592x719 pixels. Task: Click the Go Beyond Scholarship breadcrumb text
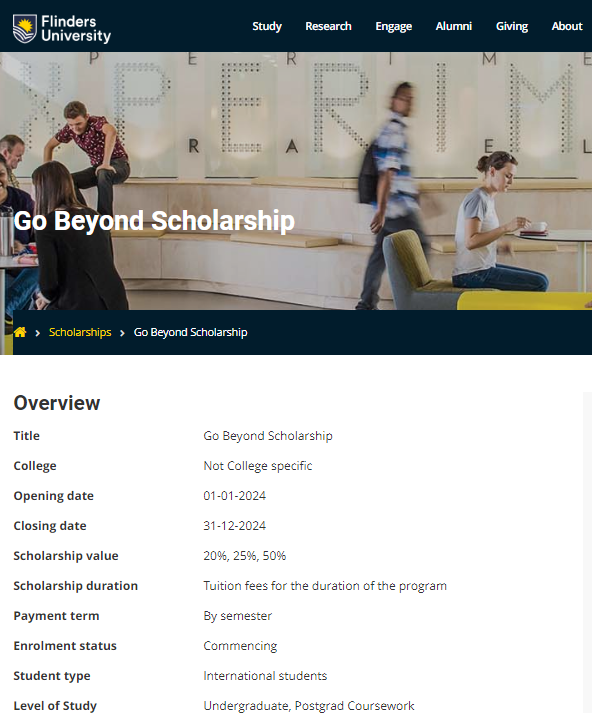tap(190, 332)
